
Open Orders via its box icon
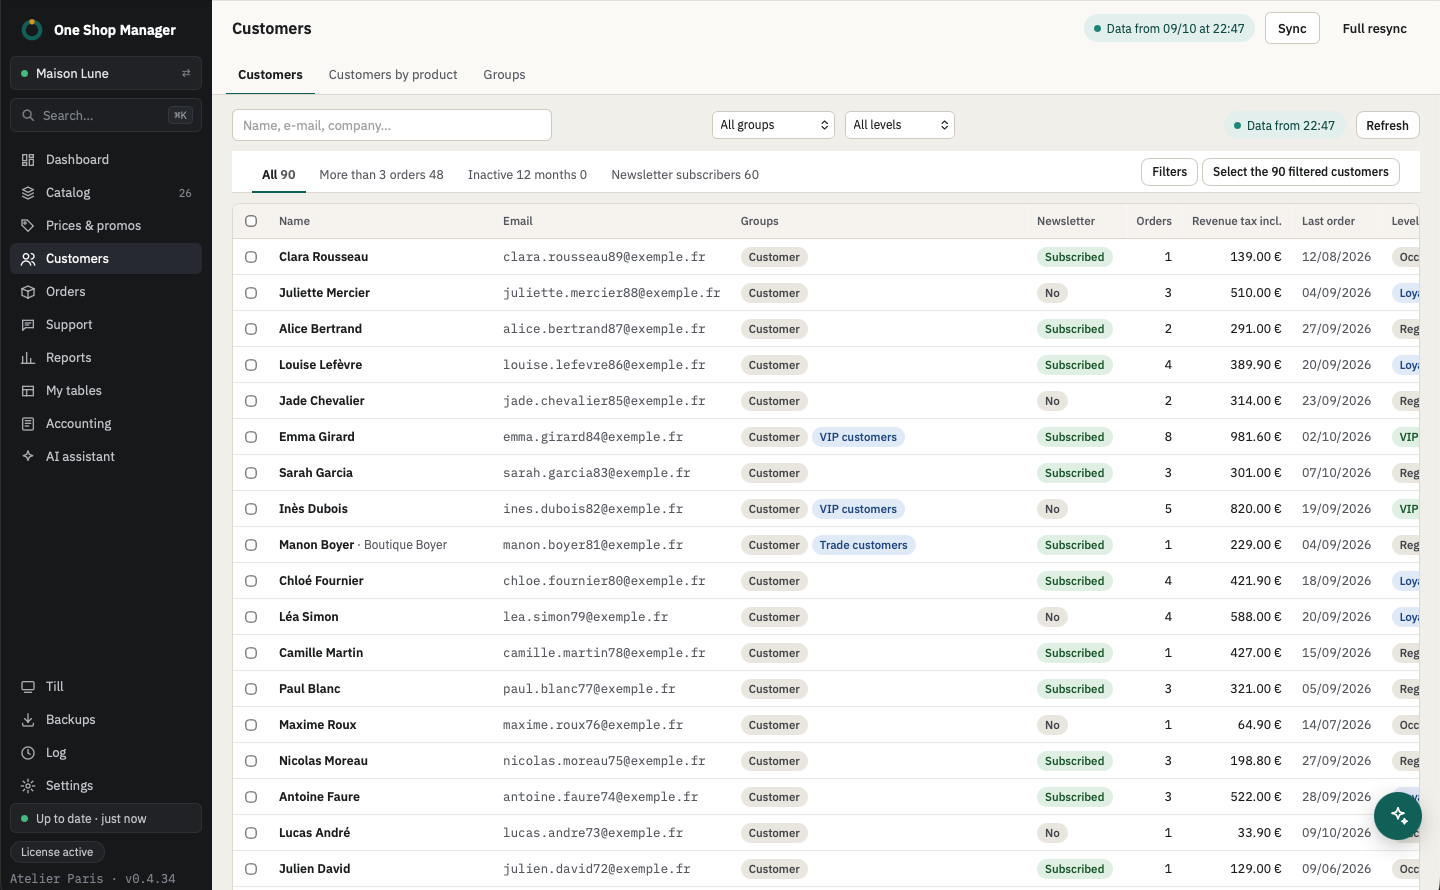pos(28,292)
